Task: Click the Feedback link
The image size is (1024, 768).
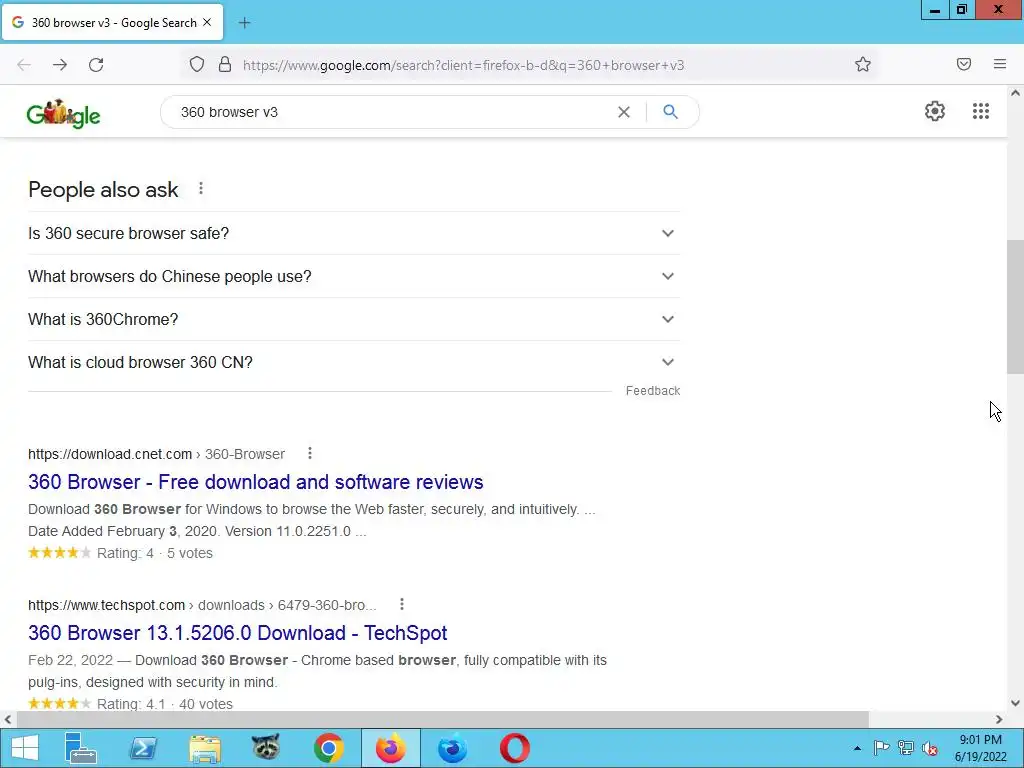Action: point(653,391)
